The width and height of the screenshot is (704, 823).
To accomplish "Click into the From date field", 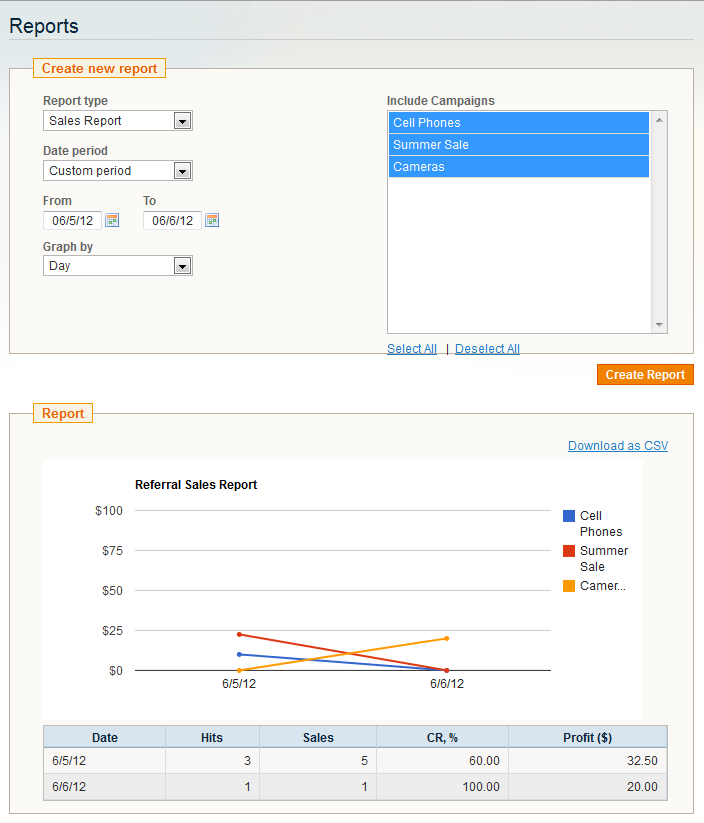I will pyautogui.click(x=72, y=220).
